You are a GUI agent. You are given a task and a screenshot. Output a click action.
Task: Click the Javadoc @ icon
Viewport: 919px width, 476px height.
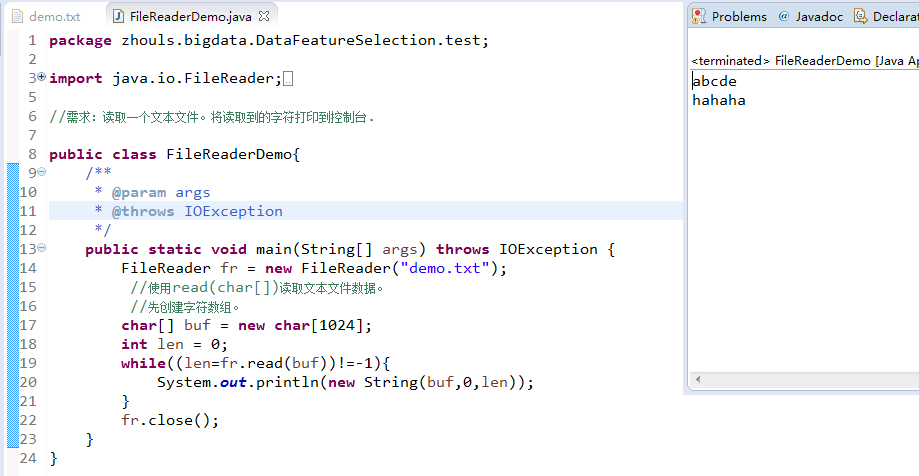tap(784, 16)
